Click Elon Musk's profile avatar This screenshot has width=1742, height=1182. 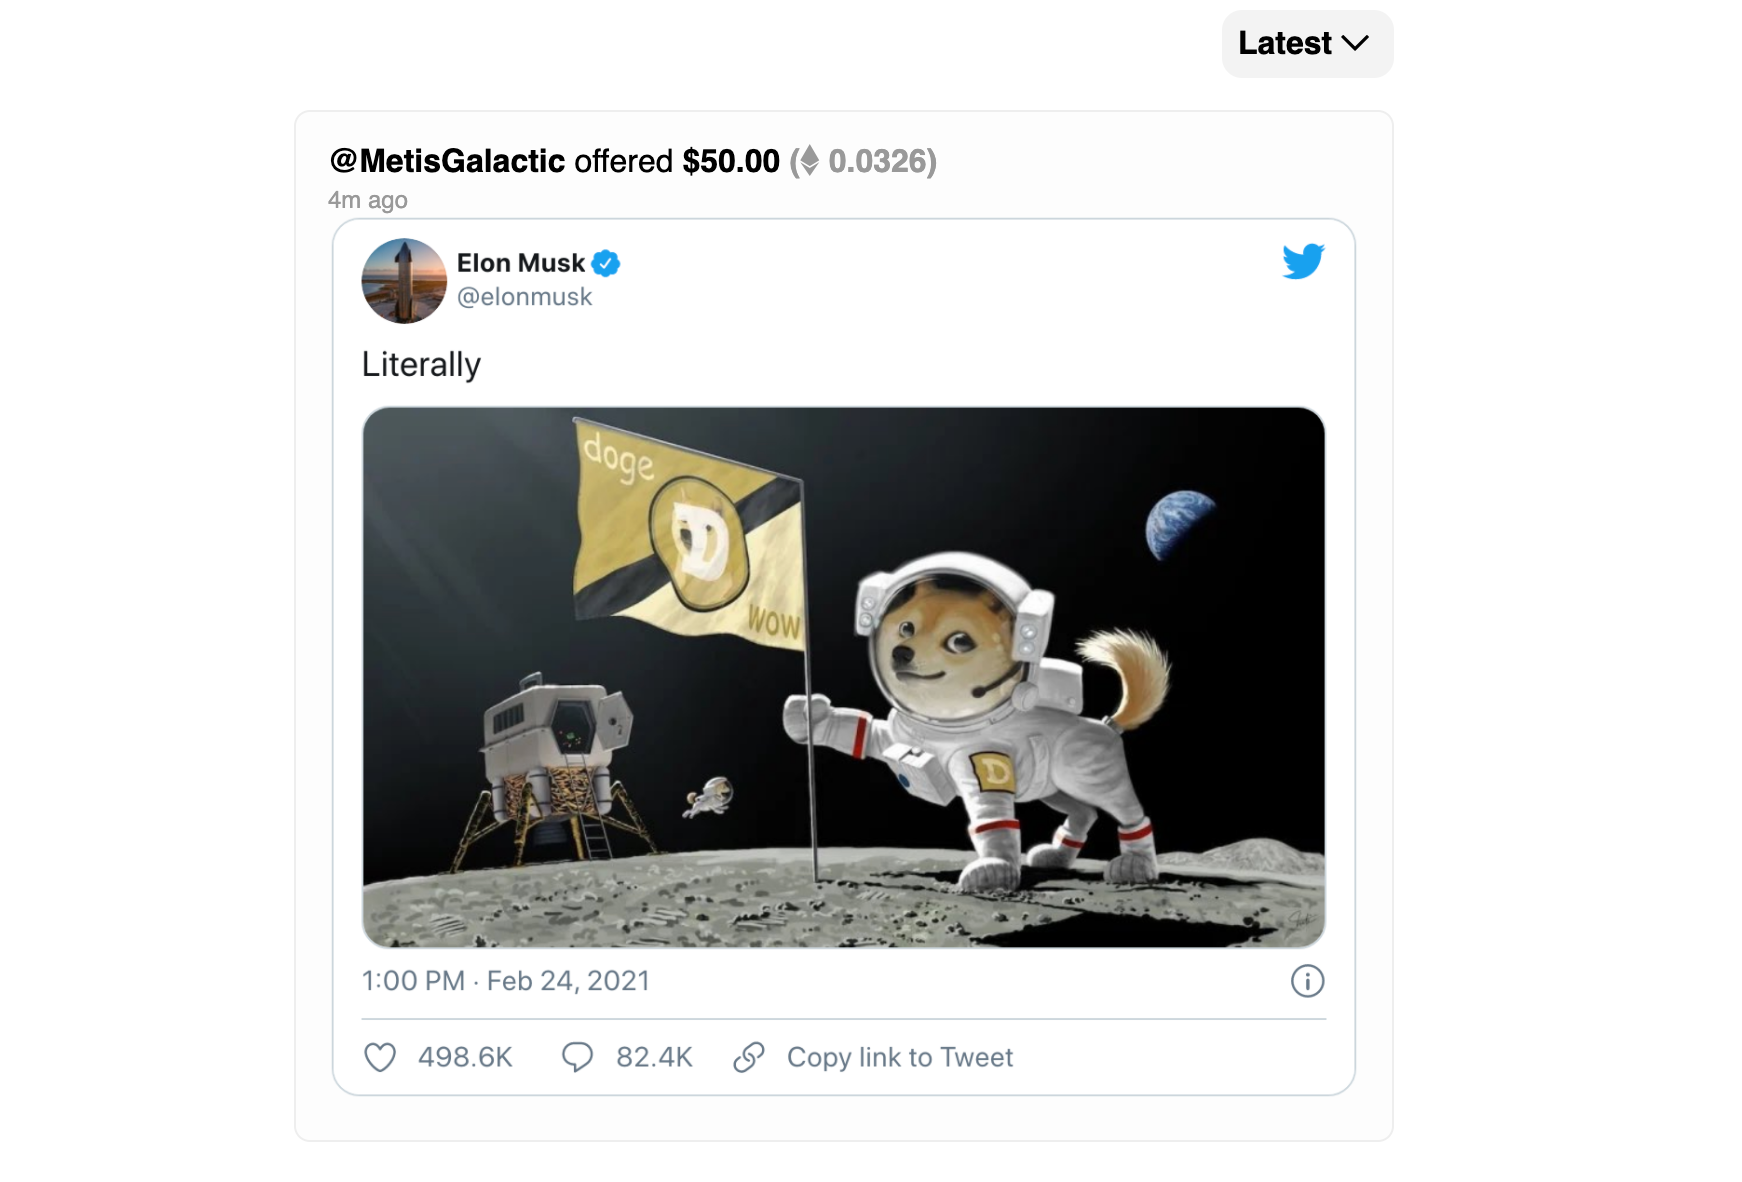pyautogui.click(x=404, y=281)
